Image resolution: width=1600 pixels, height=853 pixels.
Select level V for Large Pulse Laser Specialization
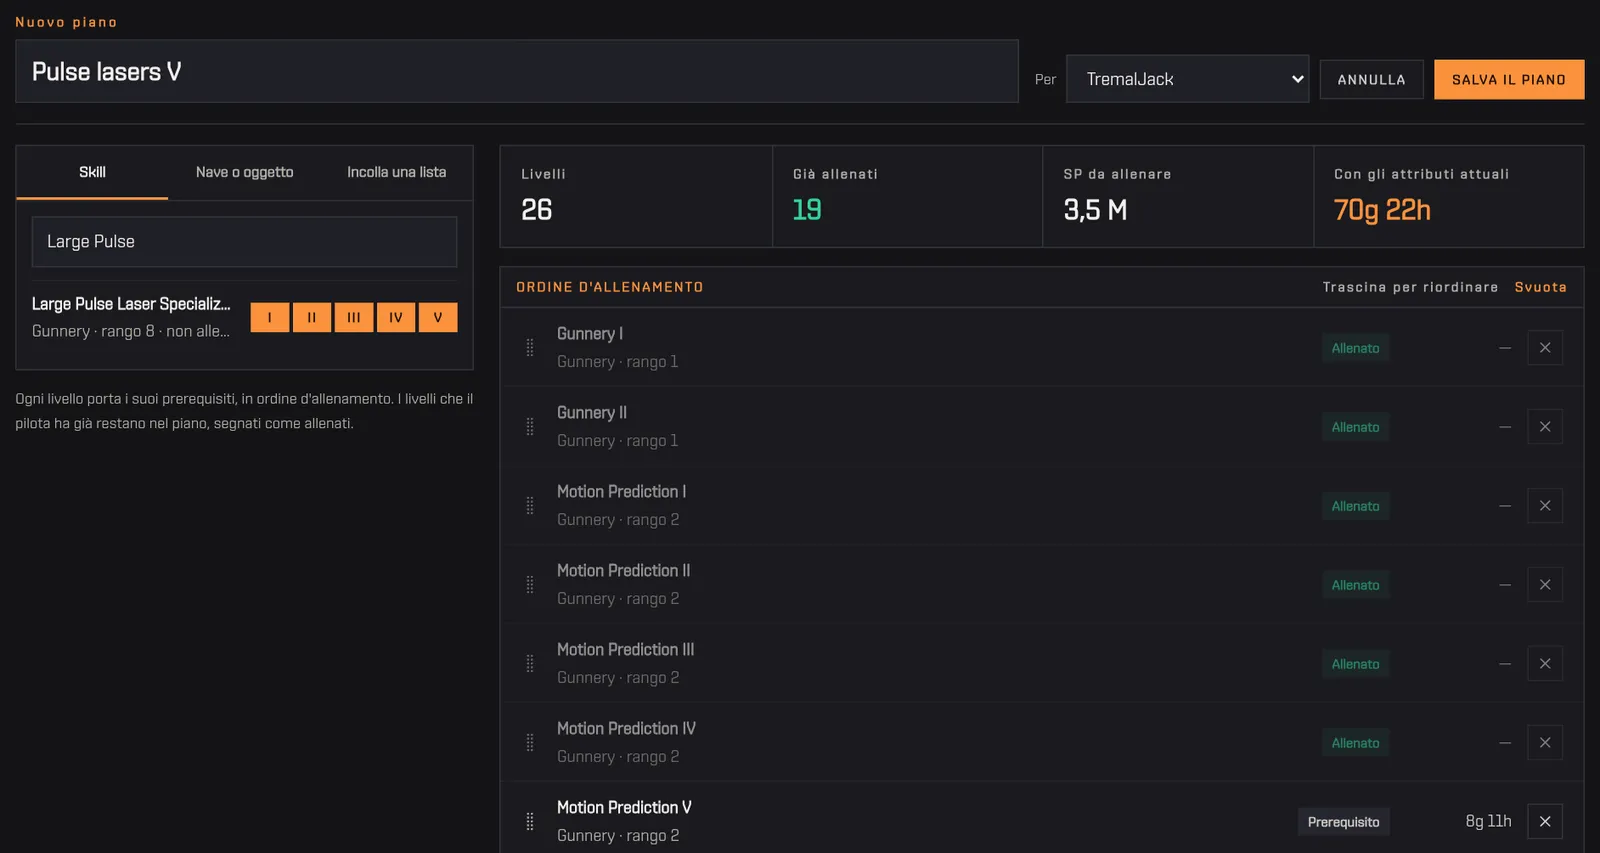(438, 317)
